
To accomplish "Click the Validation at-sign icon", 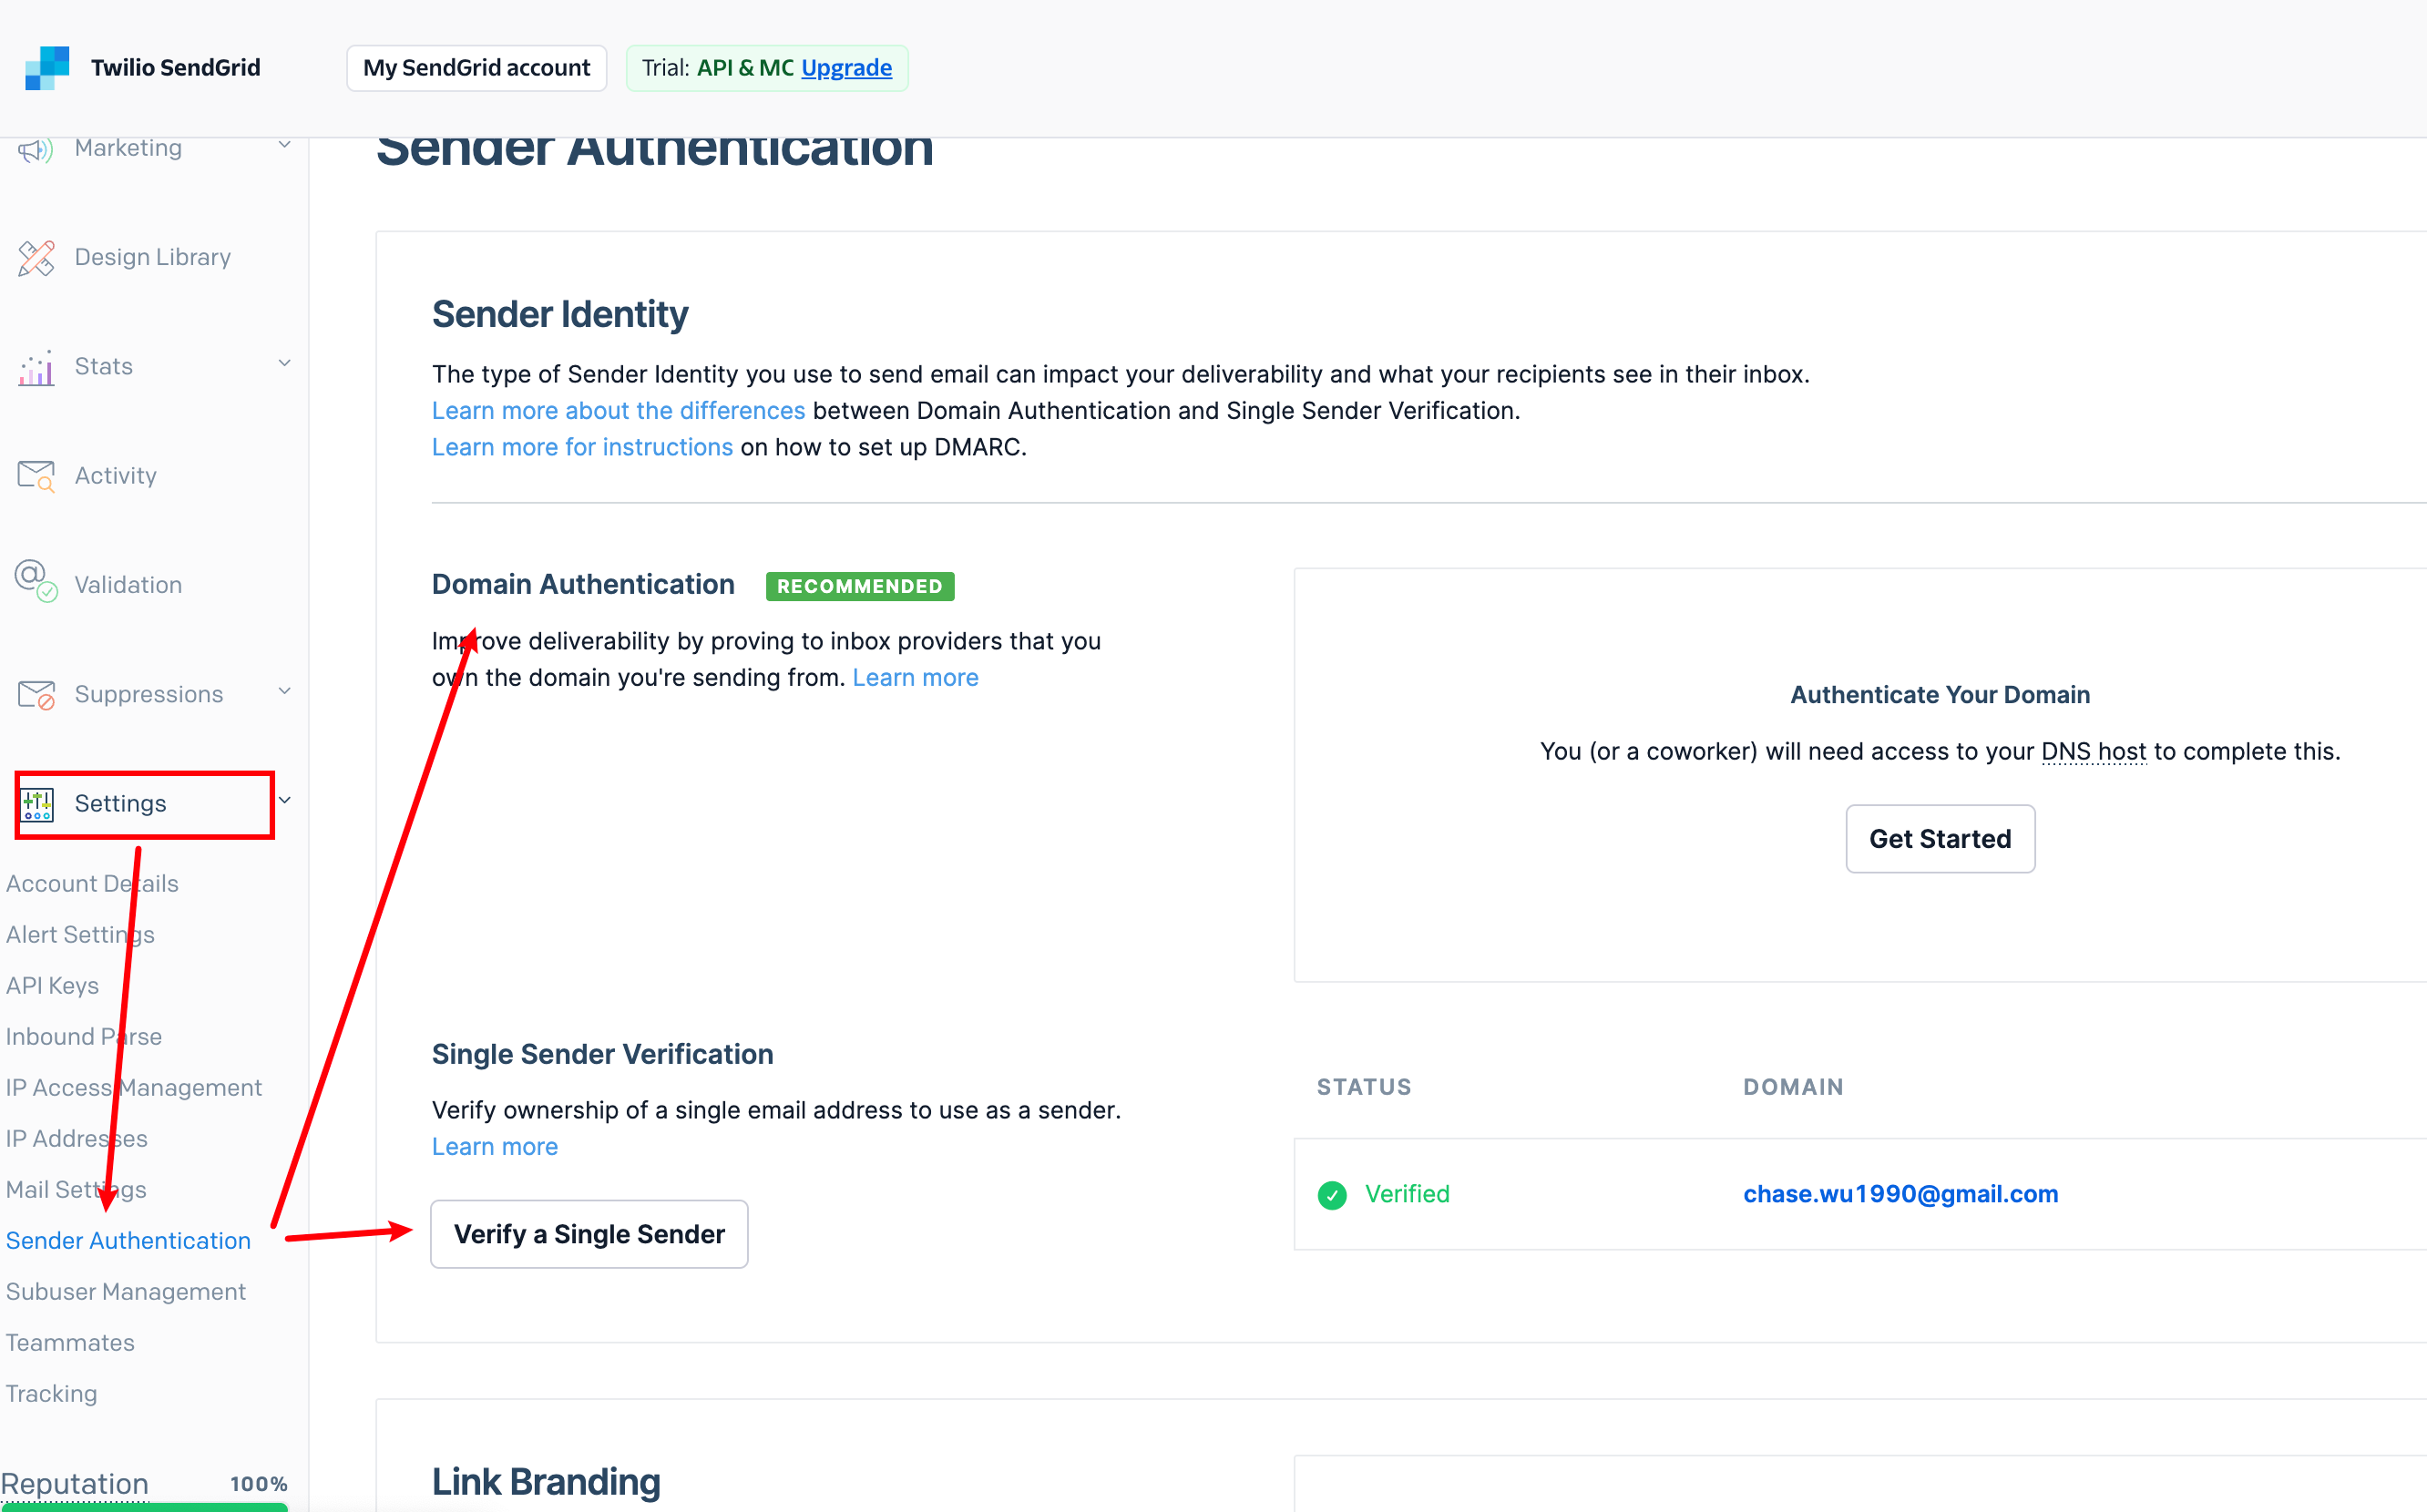I will (x=36, y=581).
